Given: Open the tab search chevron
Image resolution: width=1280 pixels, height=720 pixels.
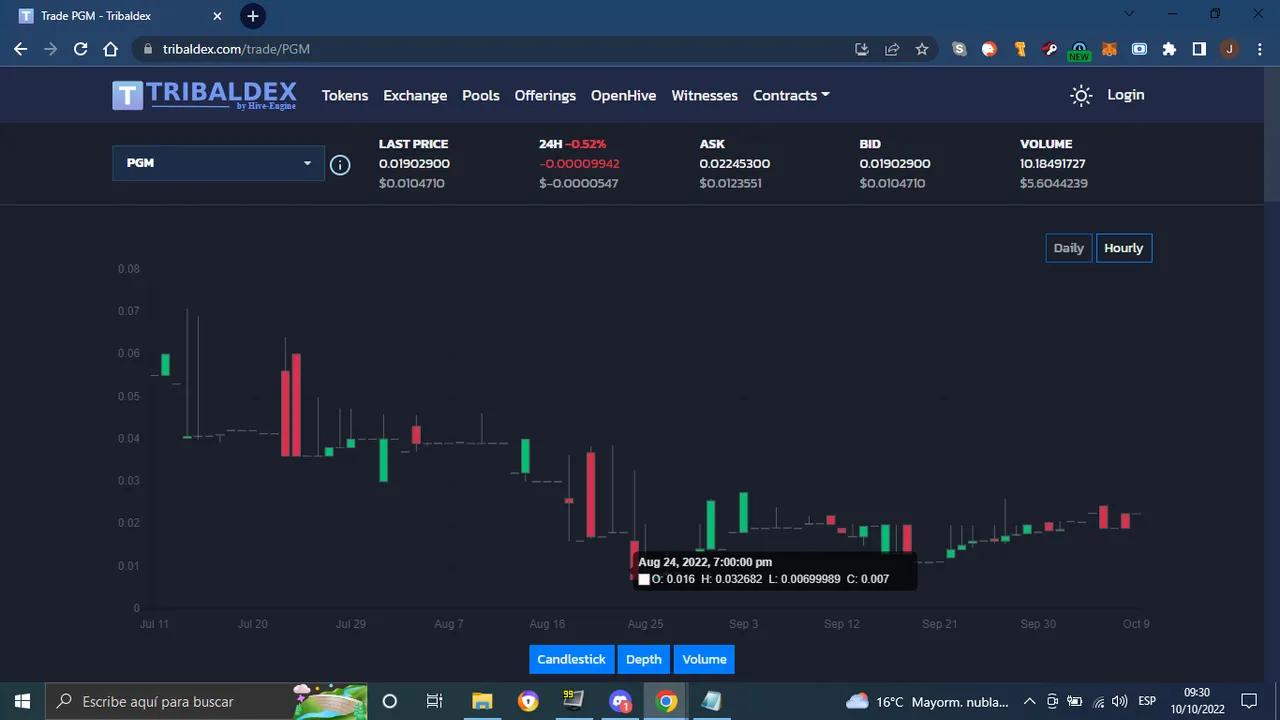Looking at the screenshot, I should coord(1129,14).
